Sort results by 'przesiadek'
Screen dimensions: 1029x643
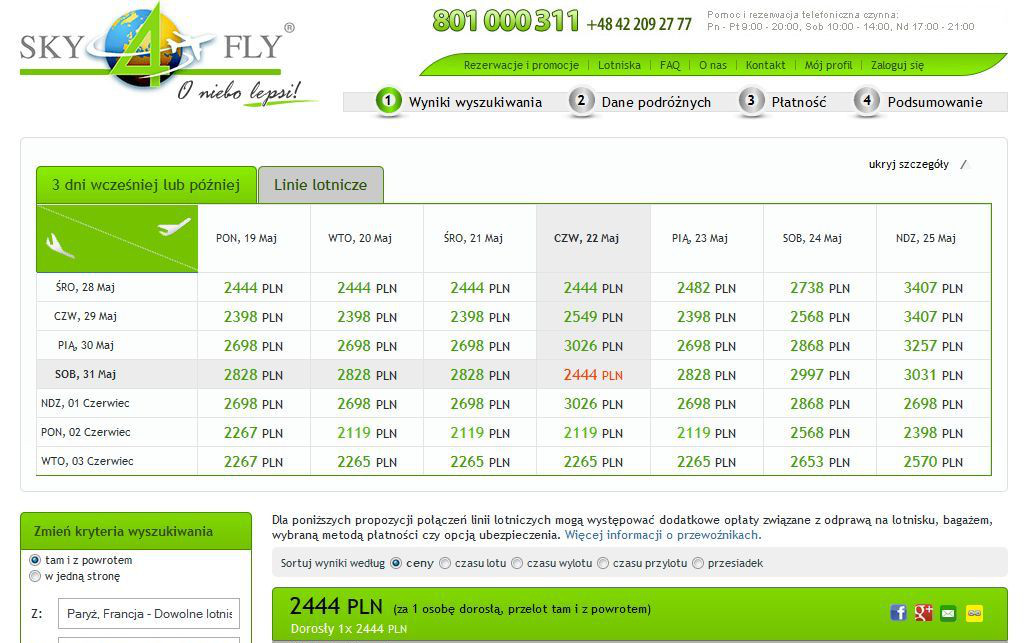(x=698, y=563)
